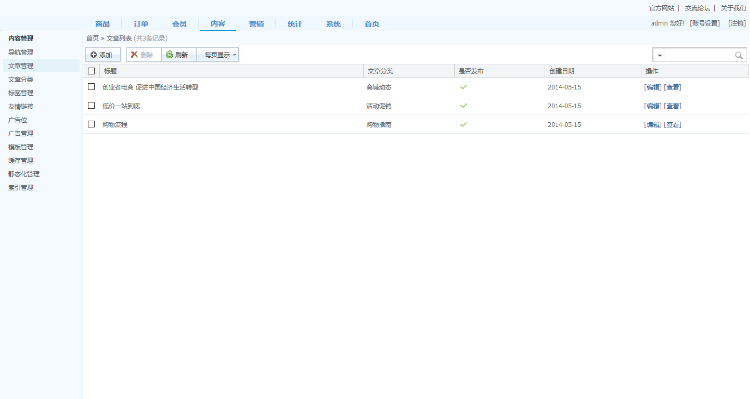The image size is (750, 399).
Task: Switch to the 会员 tab
Action: coord(179,24)
